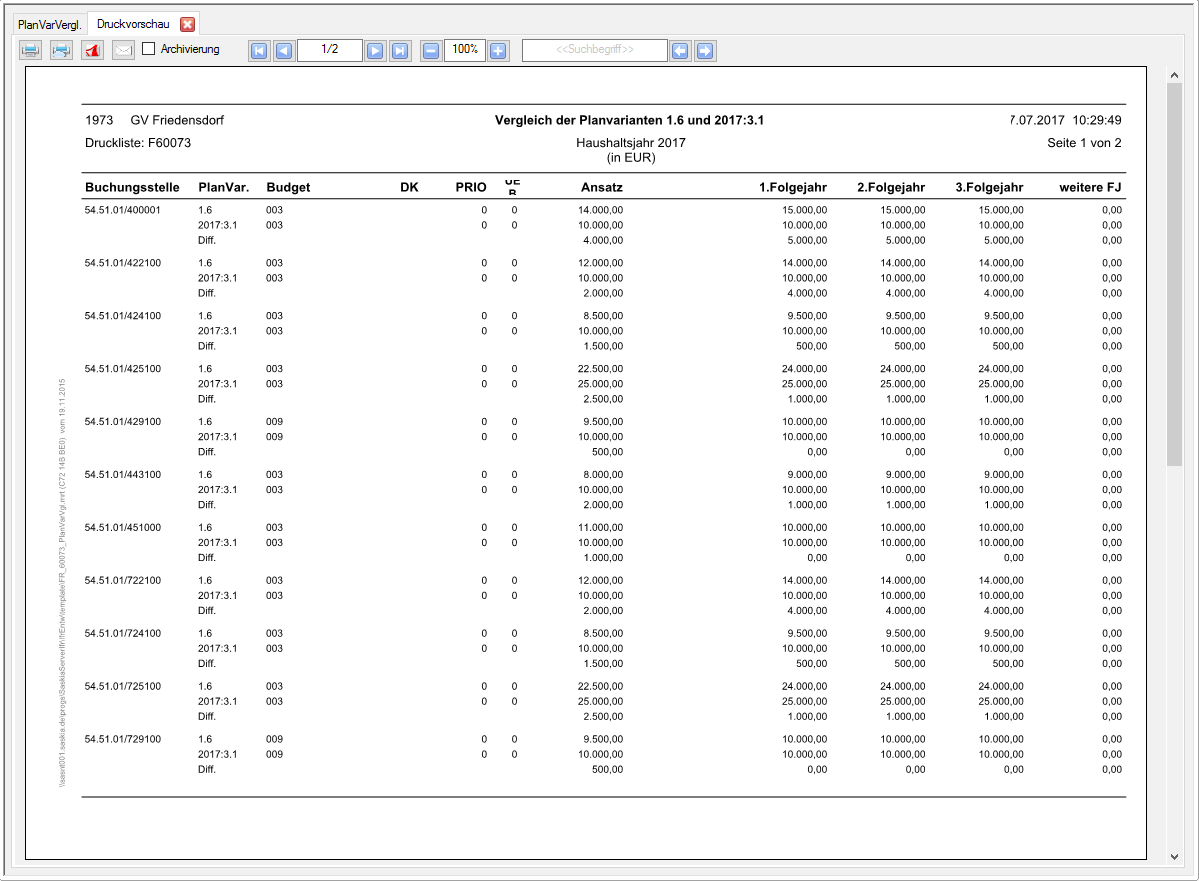Go to the previous page
Image resolution: width=1199 pixels, height=881 pixels.
283,51
